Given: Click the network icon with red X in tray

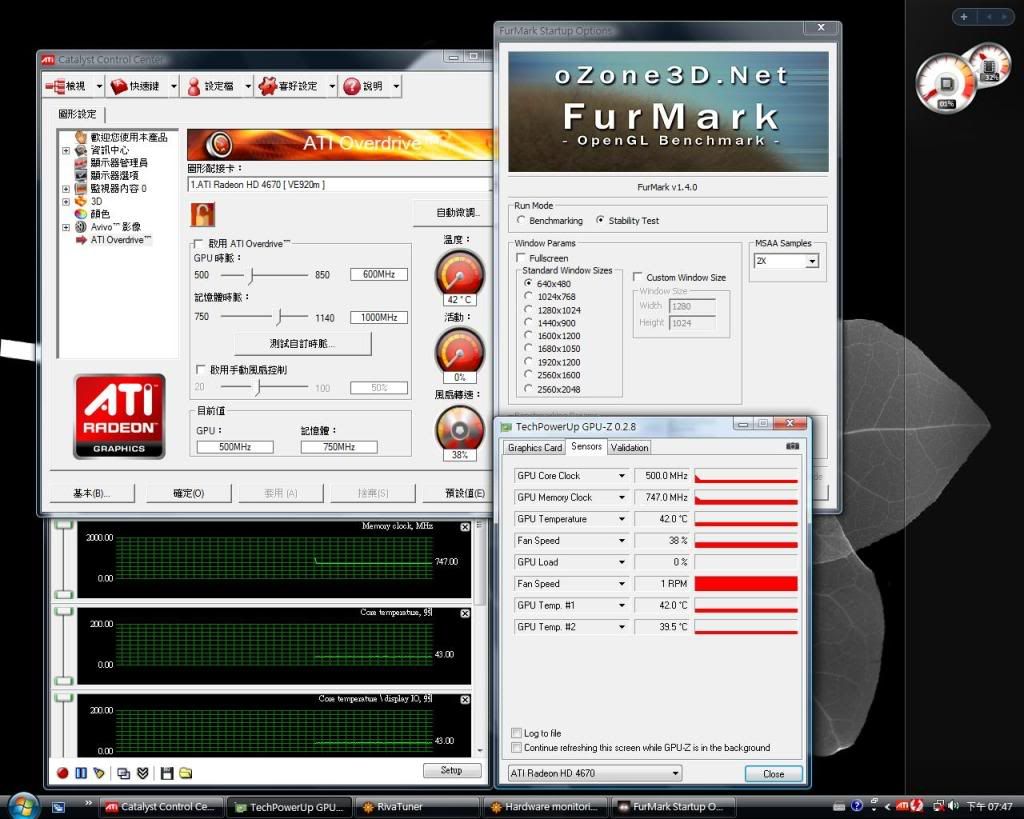Looking at the screenshot, I should [x=939, y=807].
